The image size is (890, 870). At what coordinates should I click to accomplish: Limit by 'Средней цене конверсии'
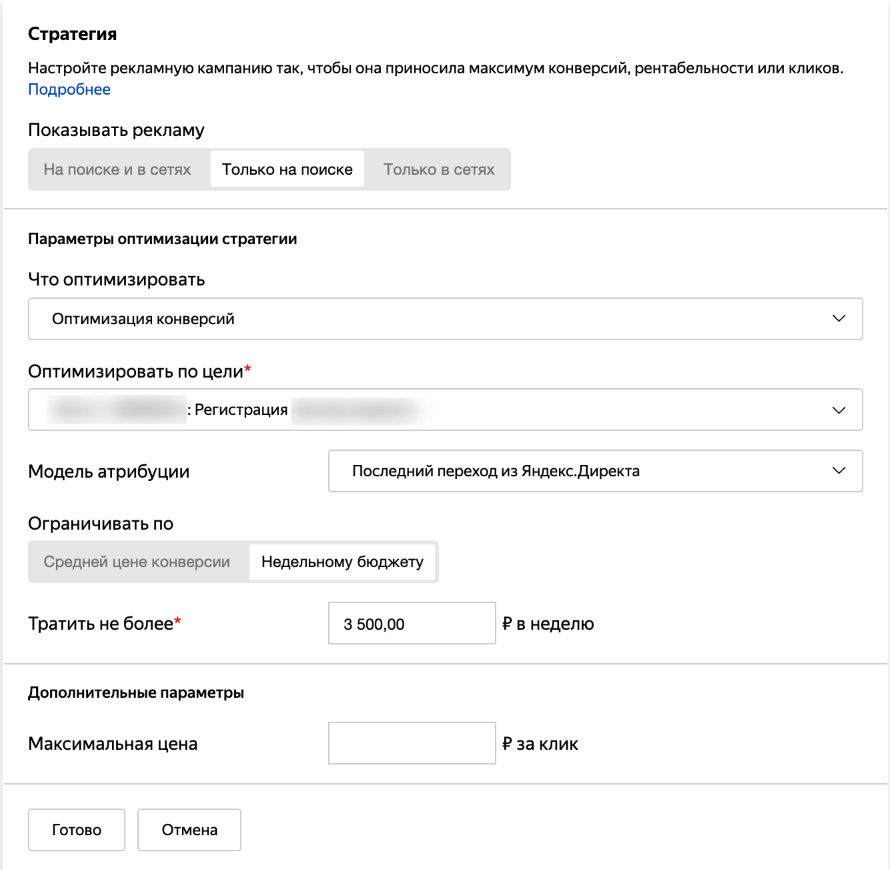(x=137, y=562)
